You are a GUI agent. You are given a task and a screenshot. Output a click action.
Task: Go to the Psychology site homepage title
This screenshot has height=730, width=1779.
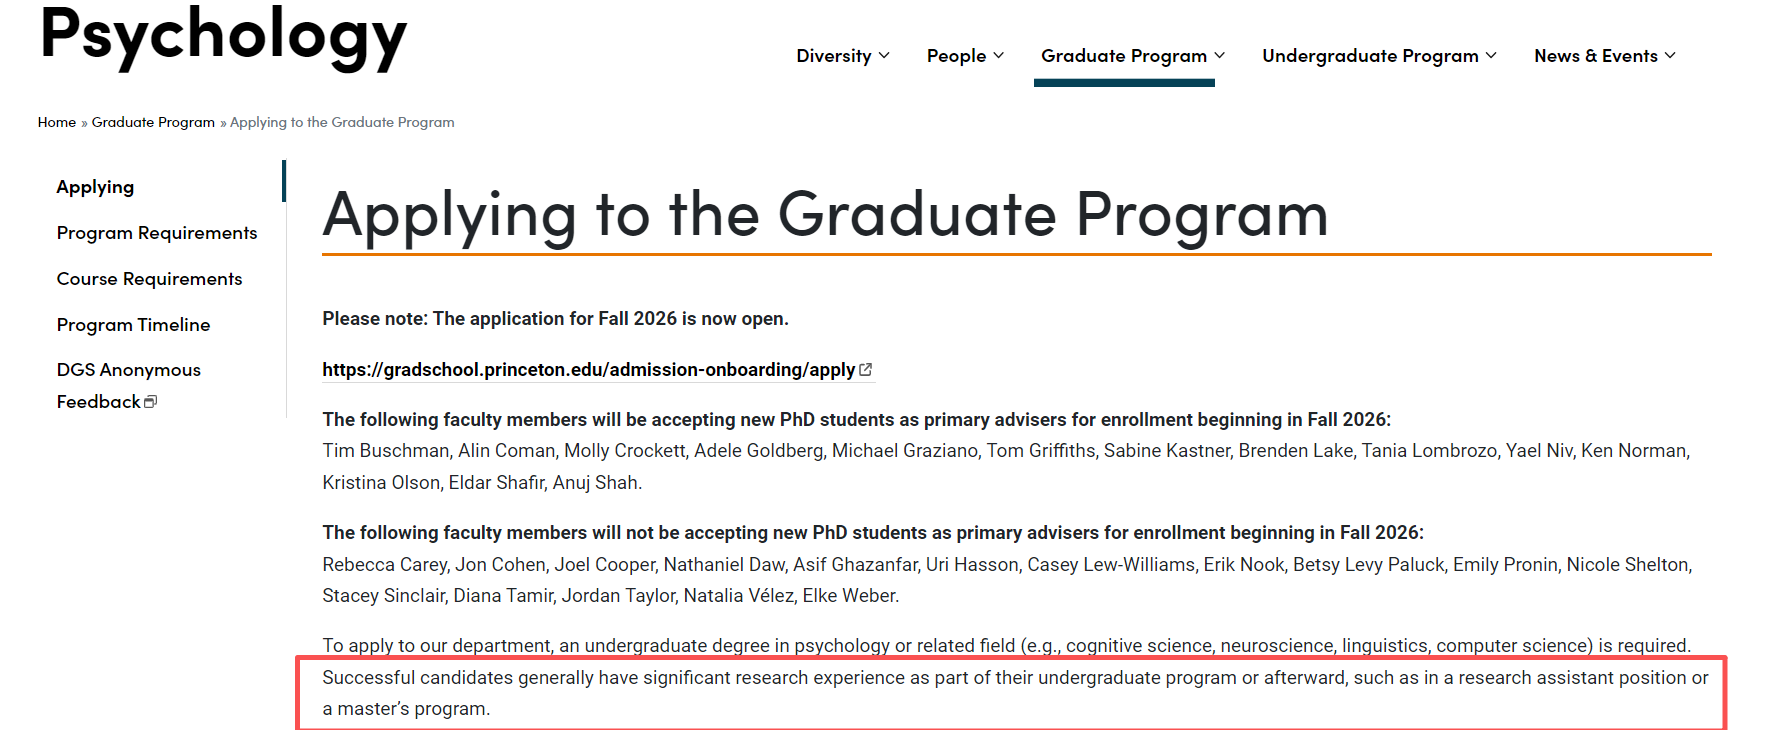click(x=223, y=36)
